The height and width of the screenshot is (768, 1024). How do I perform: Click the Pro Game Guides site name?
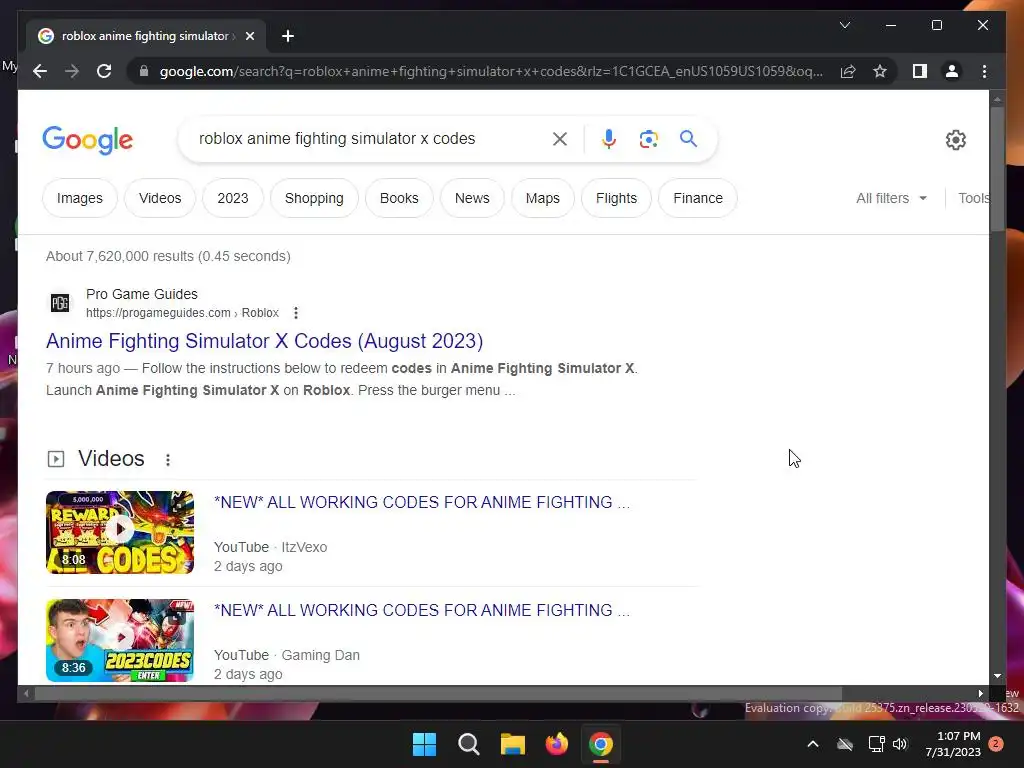(x=142, y=294)
